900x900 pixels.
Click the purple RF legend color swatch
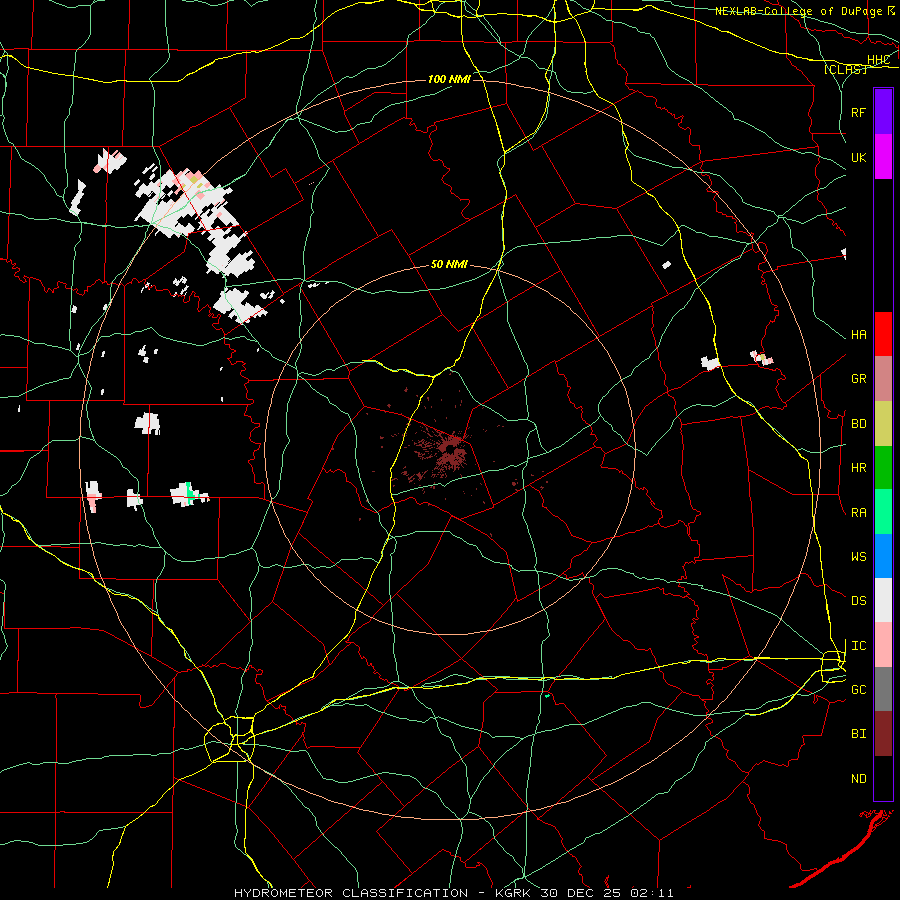pos(883,111)
